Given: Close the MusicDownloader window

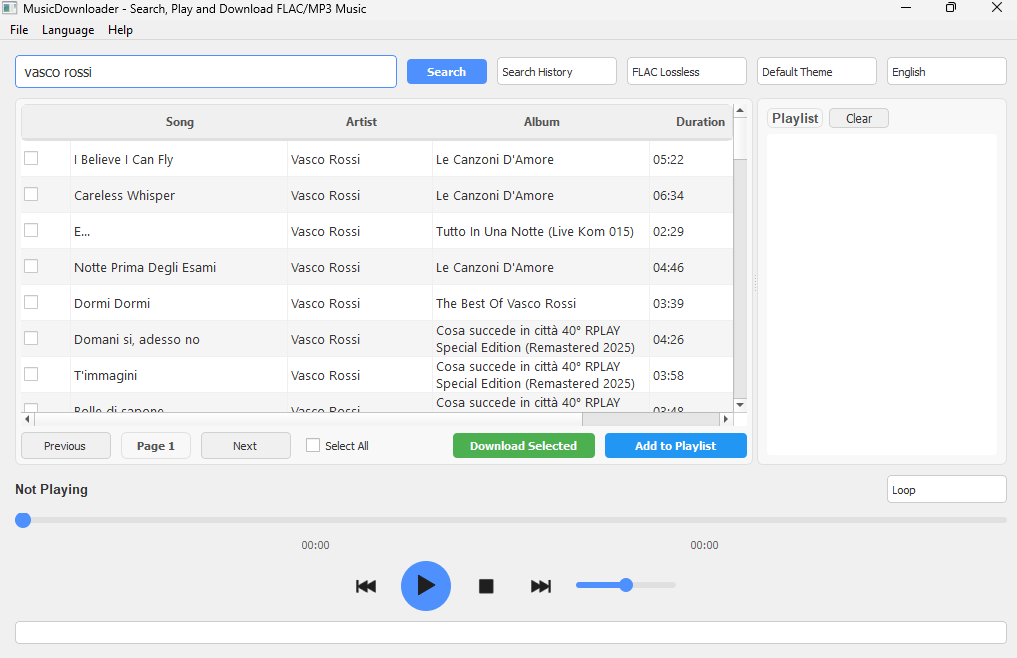Looking at the screenshot, I should [x=997, y=8].
